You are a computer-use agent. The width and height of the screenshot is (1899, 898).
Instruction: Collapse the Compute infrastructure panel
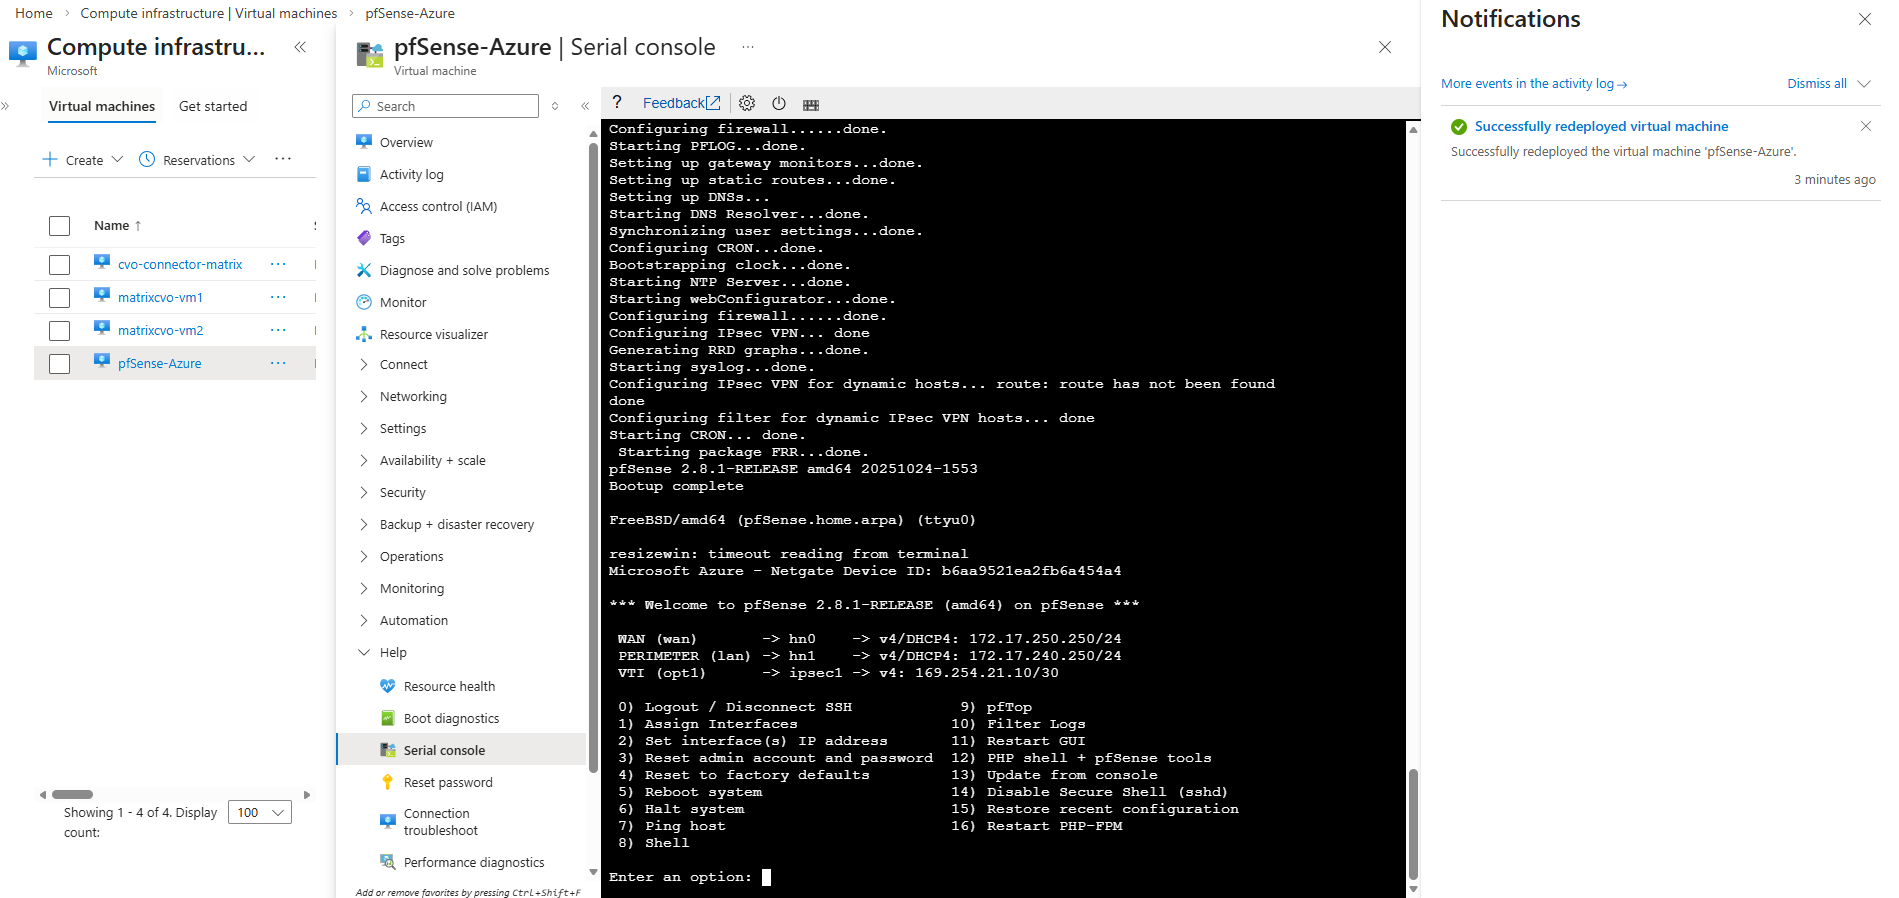click(x=300, y=47)
